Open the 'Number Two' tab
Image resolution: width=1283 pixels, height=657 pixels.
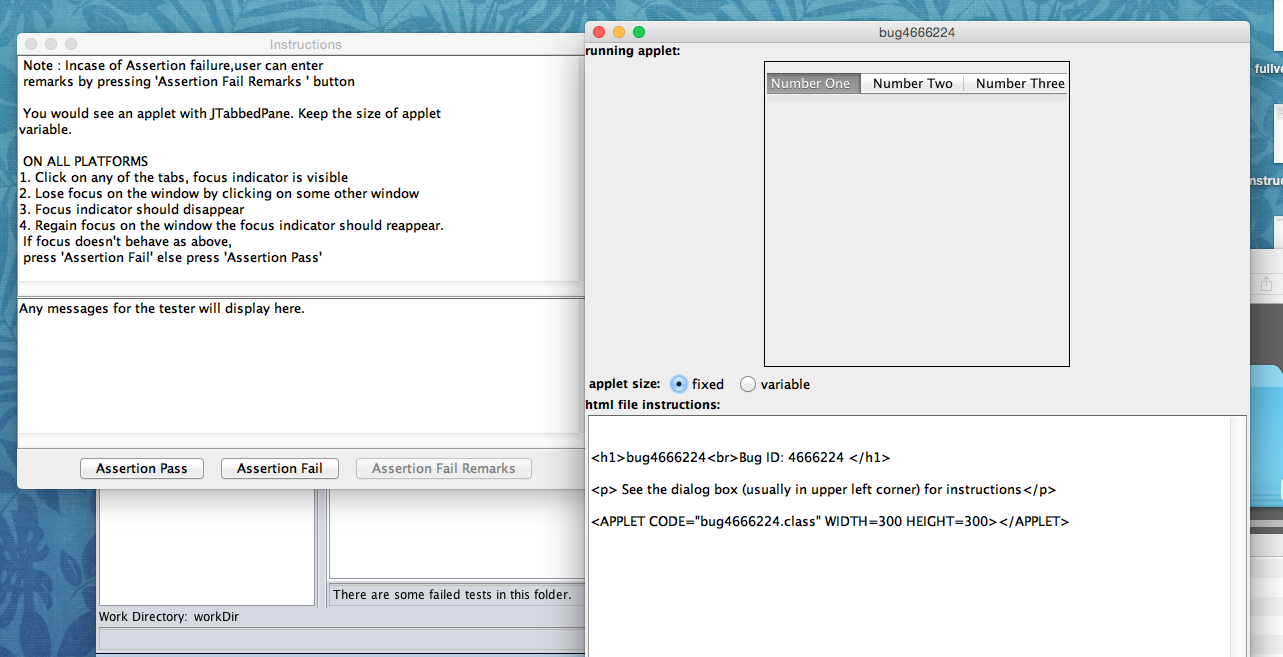tap(912, 84)
